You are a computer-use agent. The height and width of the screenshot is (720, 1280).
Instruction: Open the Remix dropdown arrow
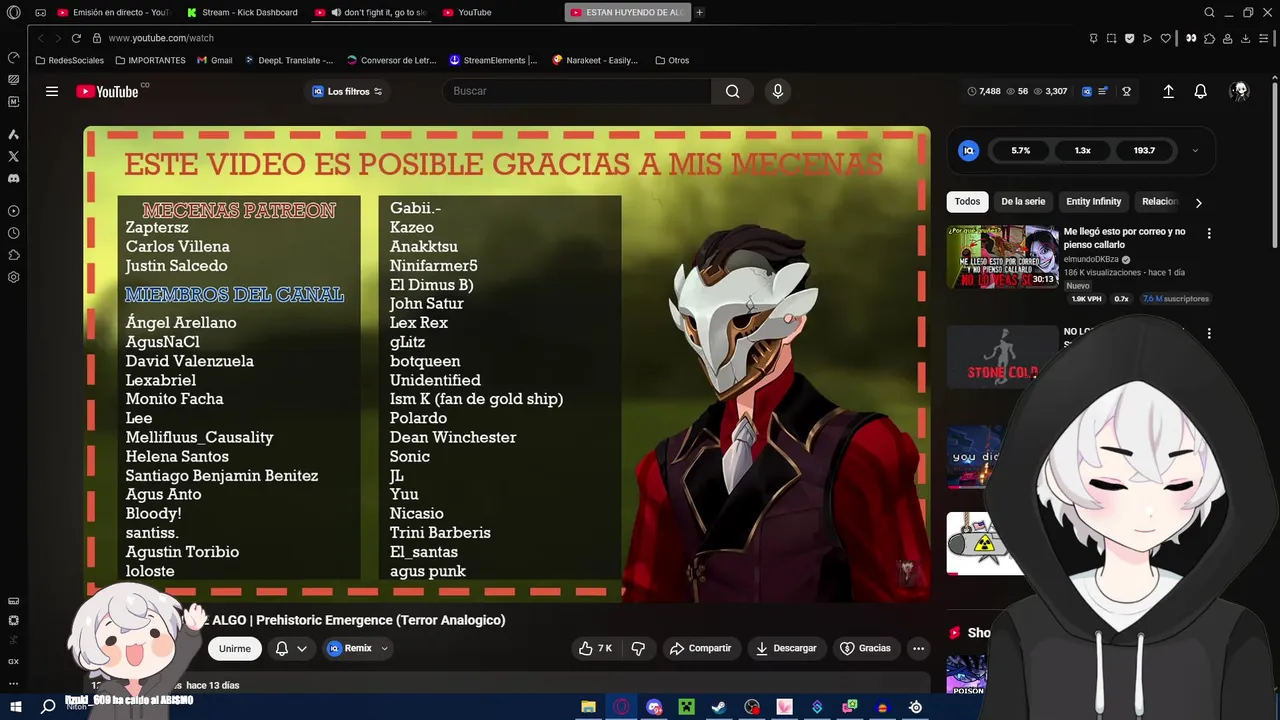click(x=384, y=648)
